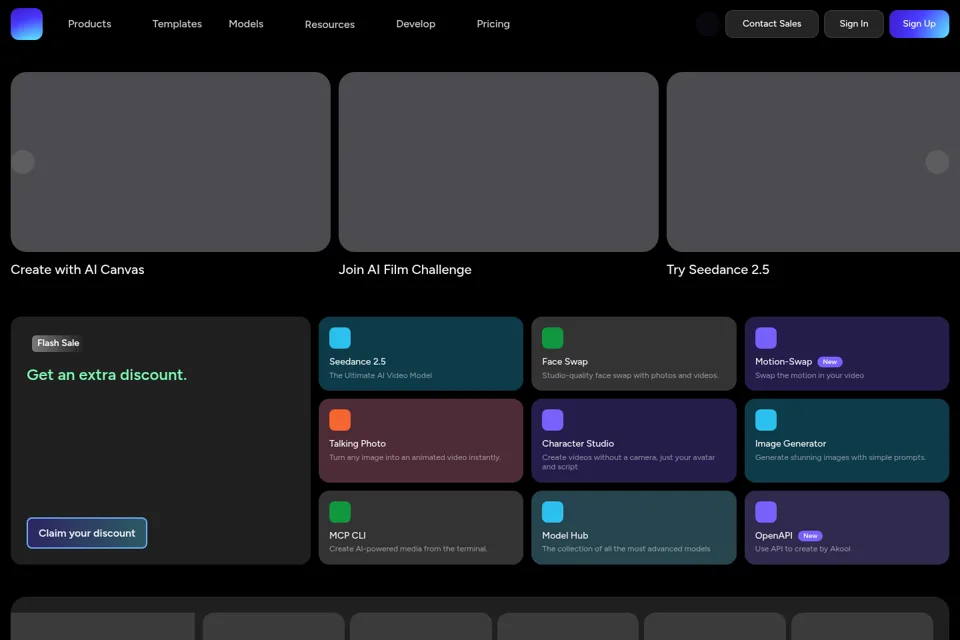Click the Try Seedance 2.5 caption

[x=718, y=269]
